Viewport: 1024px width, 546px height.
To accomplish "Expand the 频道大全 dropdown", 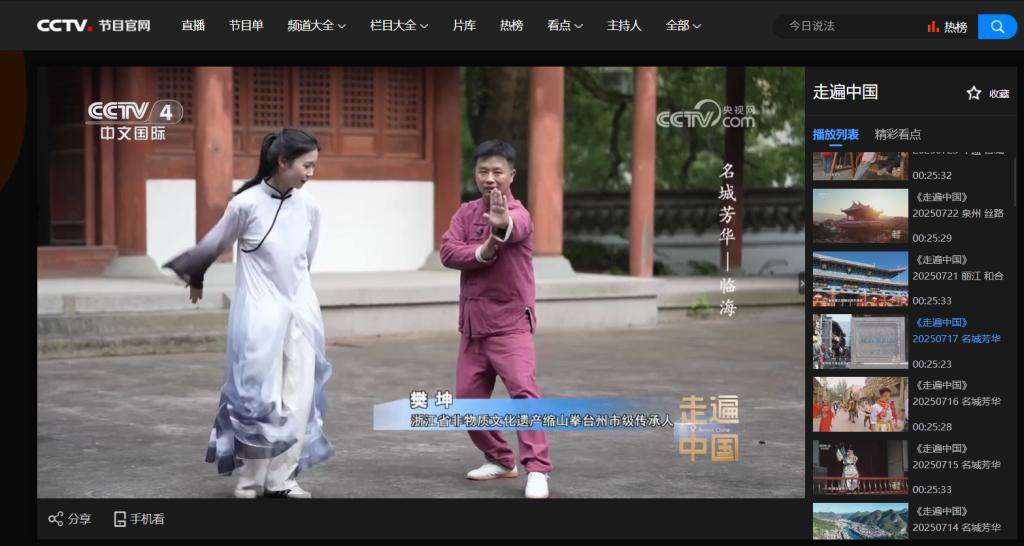I will [x=316, y=26].
